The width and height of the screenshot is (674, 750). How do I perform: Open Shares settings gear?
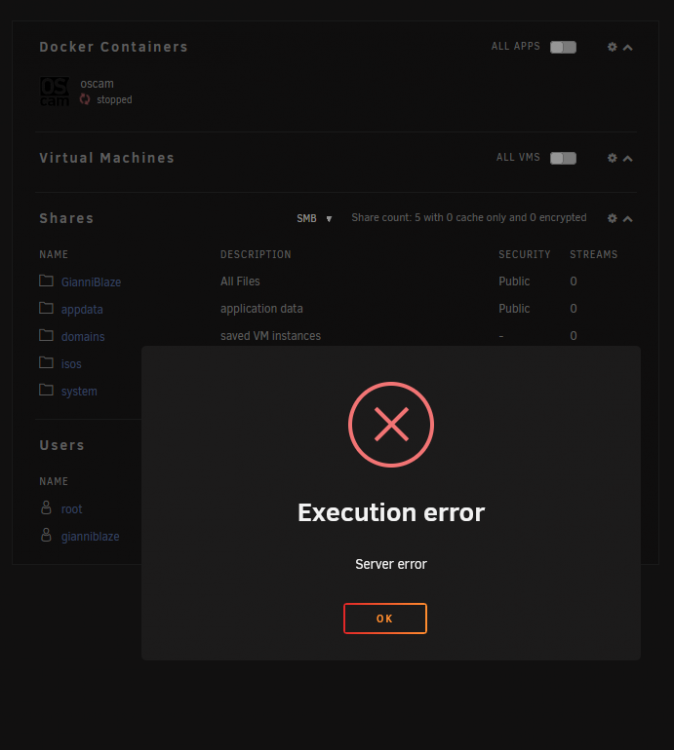pyautogui.click(x=612, y=218)
